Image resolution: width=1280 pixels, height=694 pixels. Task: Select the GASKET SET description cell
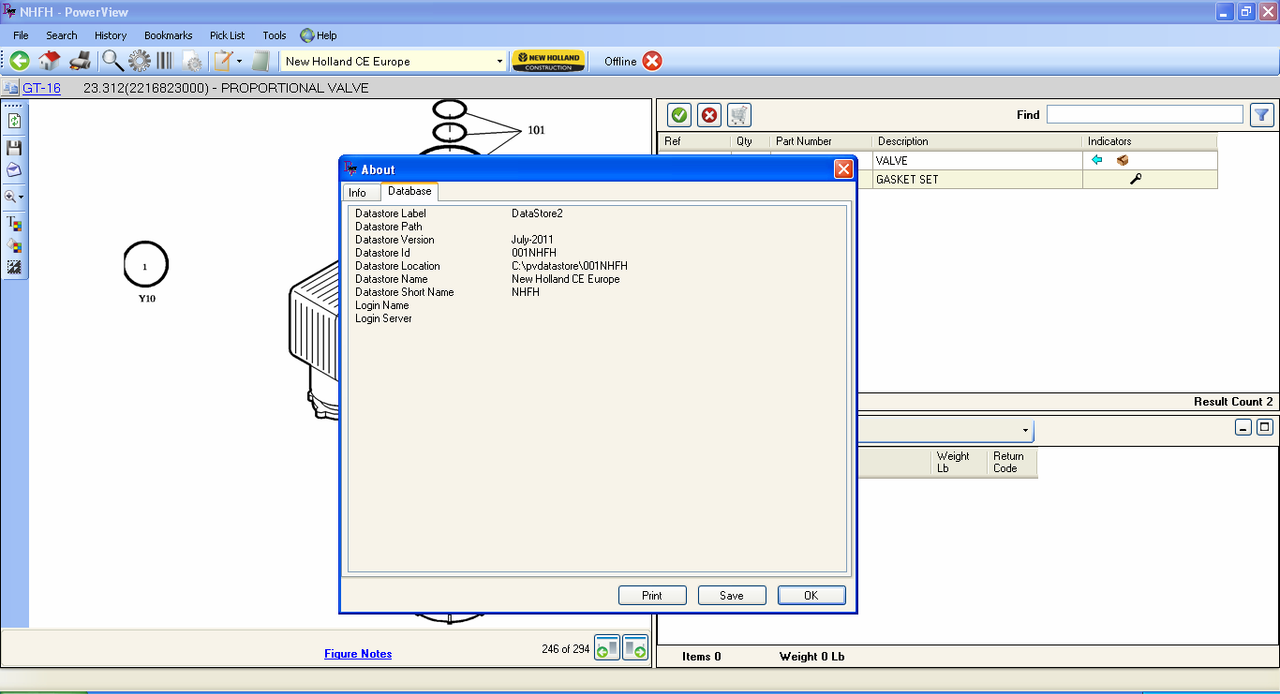[x=977, y=179]
